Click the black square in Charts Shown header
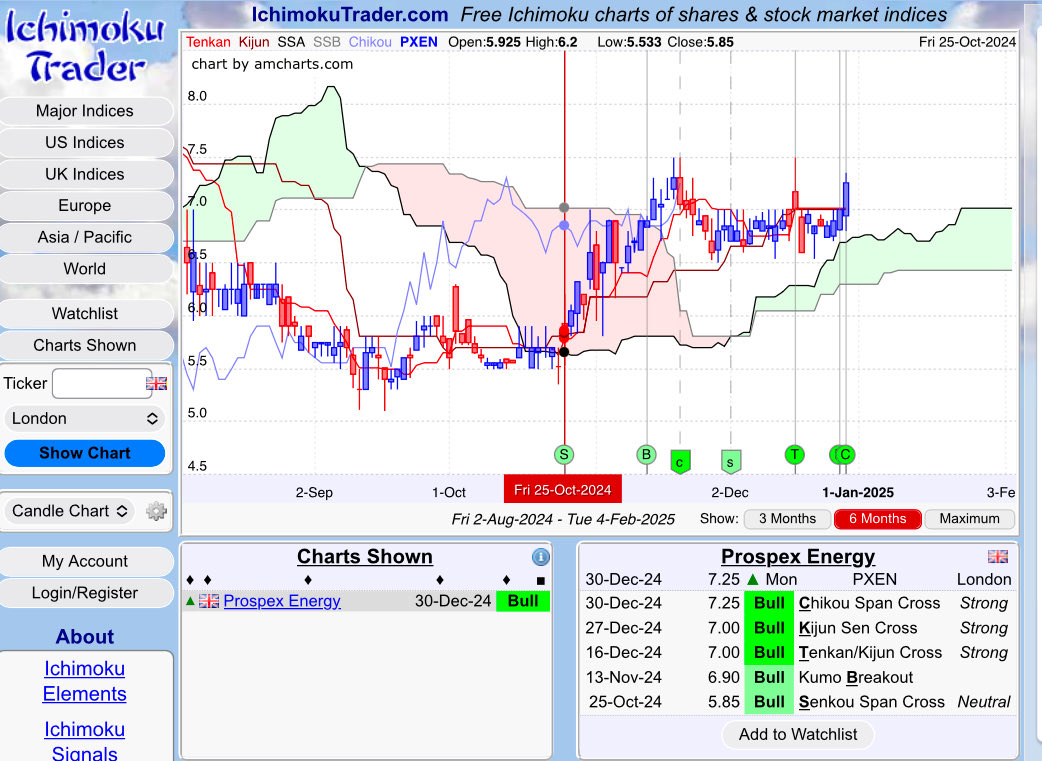 point(541,581)
